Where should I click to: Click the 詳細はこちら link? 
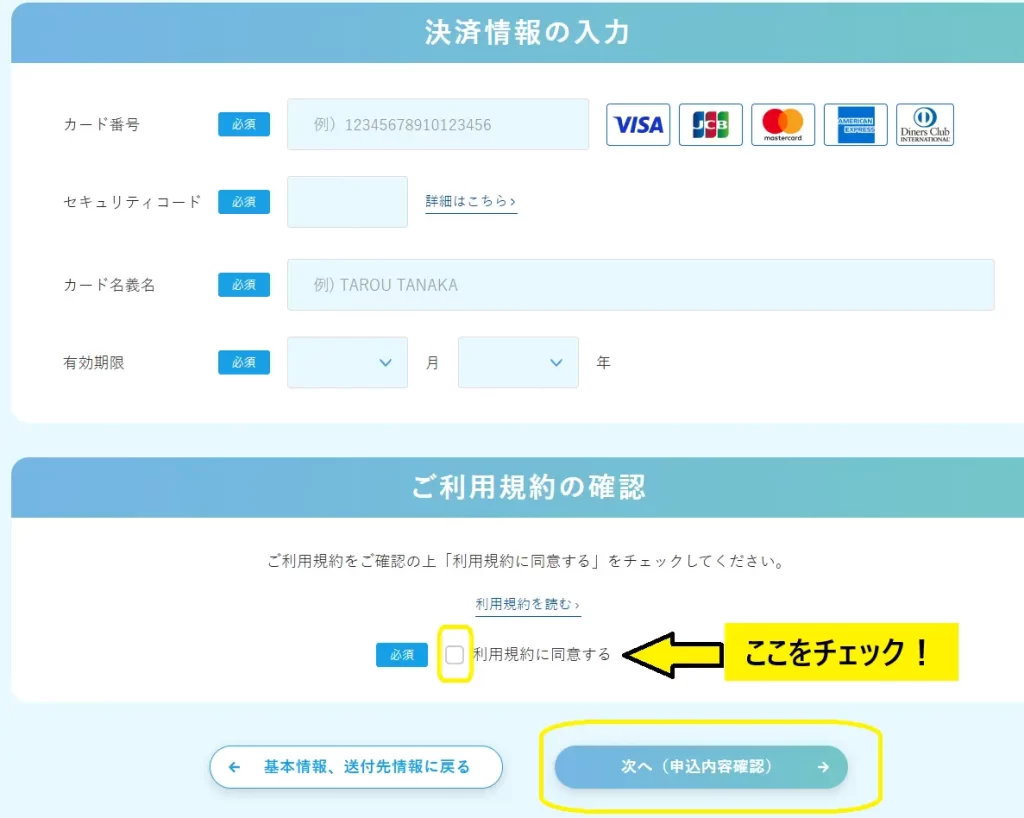pyautogui.click(x=470, y=201)
